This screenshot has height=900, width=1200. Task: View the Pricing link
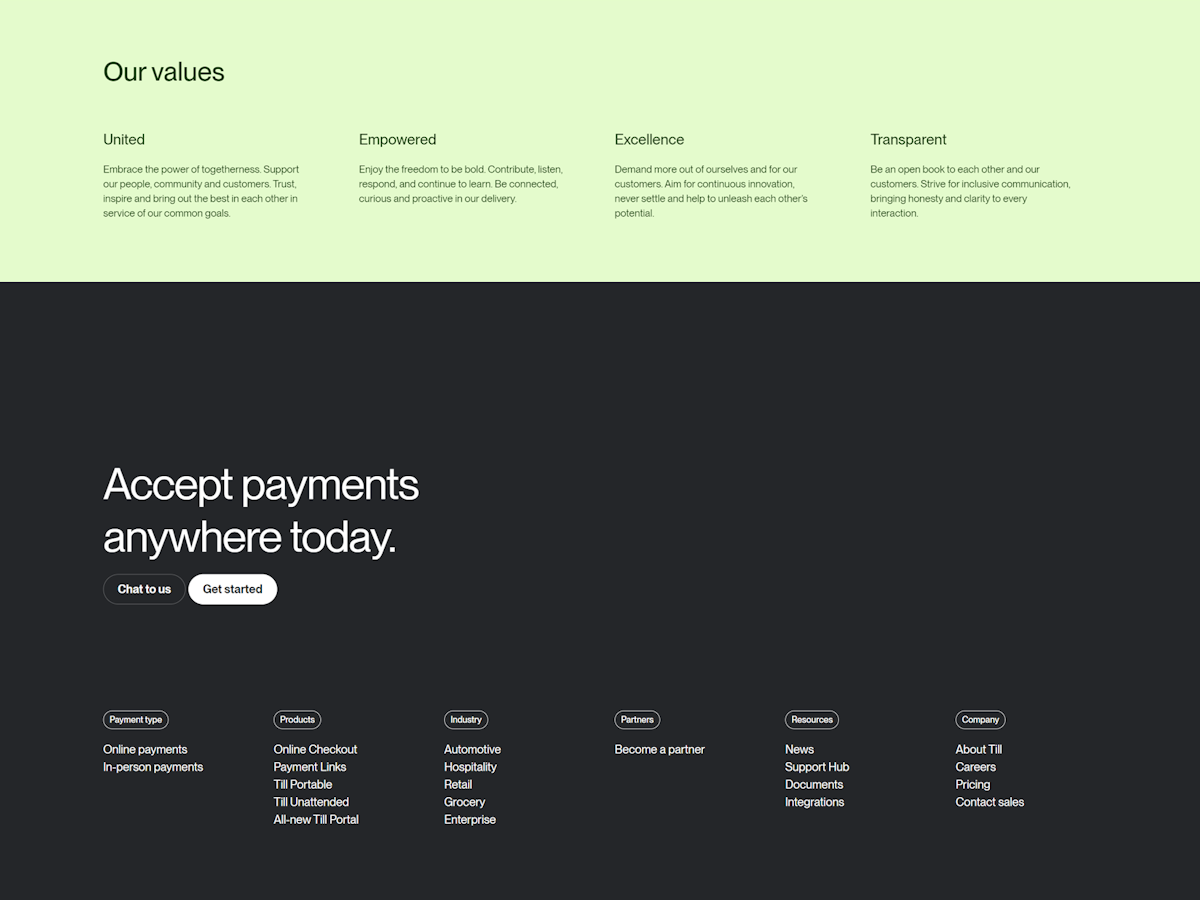click(973, 784)
